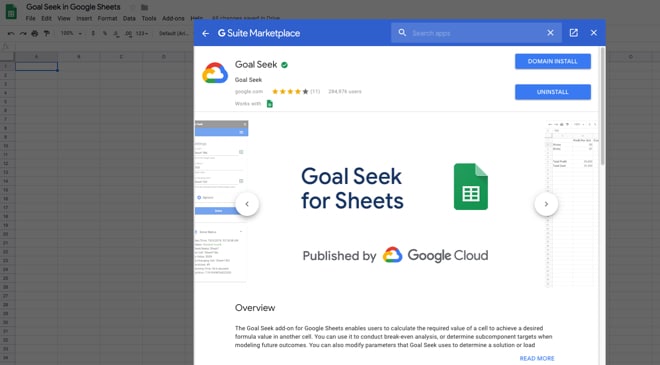Click the document title Goal Seek in Google Sheets

[x=73, y=7]
